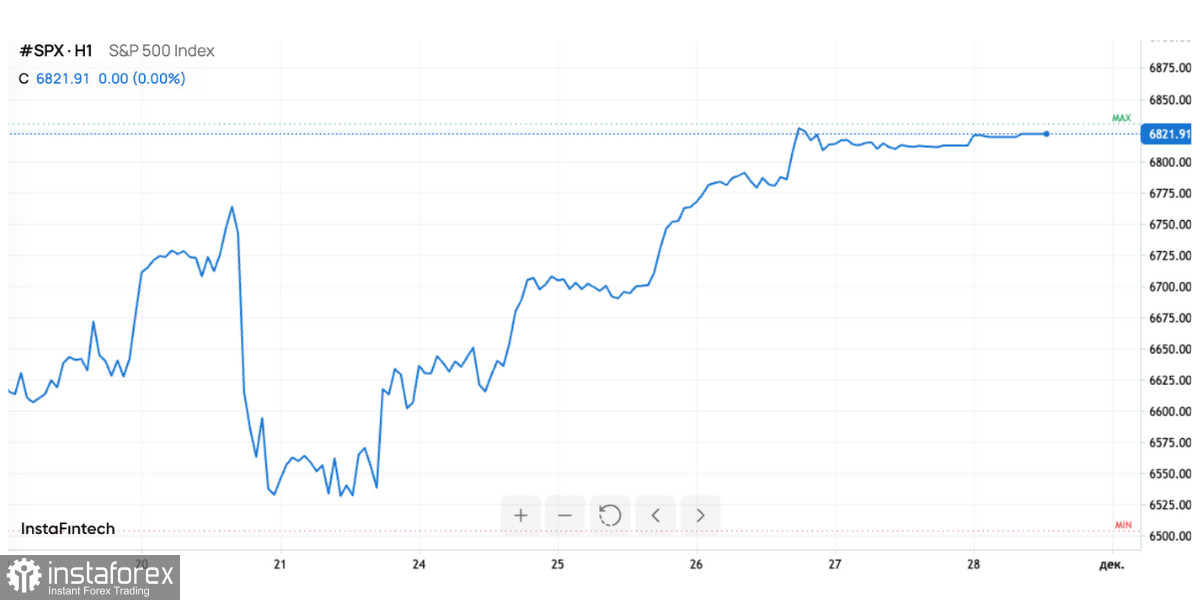Reset the chart view with the reload icon
The height and width of the screenshot is (600, 1200).
(610, 514)
